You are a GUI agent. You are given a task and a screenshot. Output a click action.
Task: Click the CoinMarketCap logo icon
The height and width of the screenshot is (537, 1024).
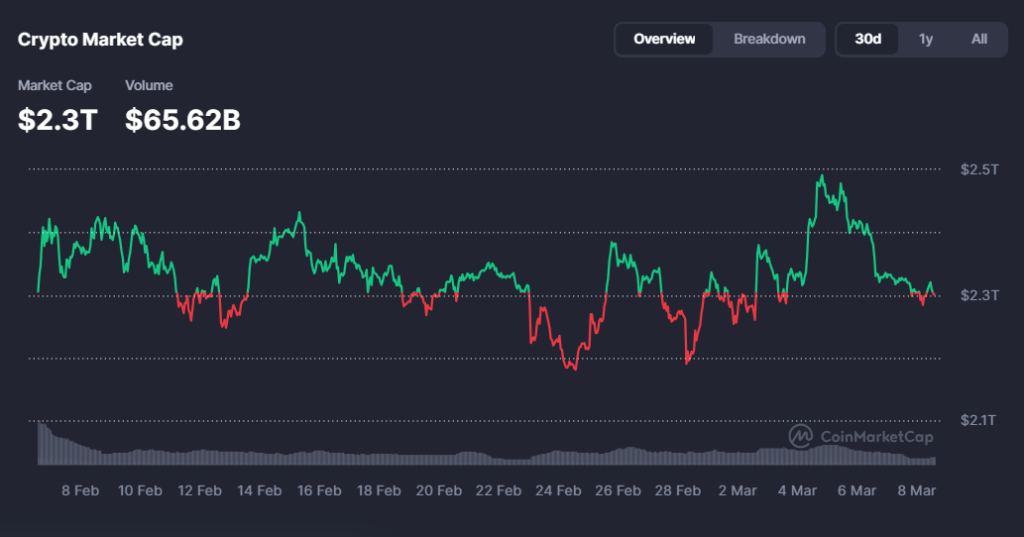(800, 437)
